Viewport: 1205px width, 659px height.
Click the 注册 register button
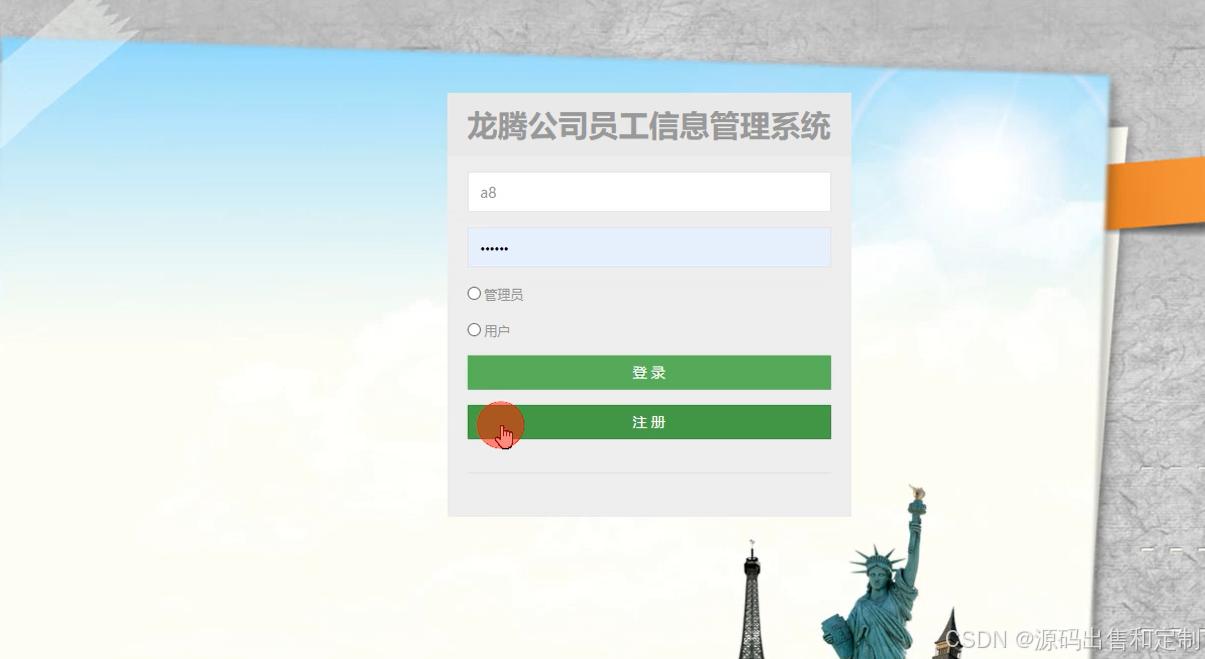tap(649, 422)
